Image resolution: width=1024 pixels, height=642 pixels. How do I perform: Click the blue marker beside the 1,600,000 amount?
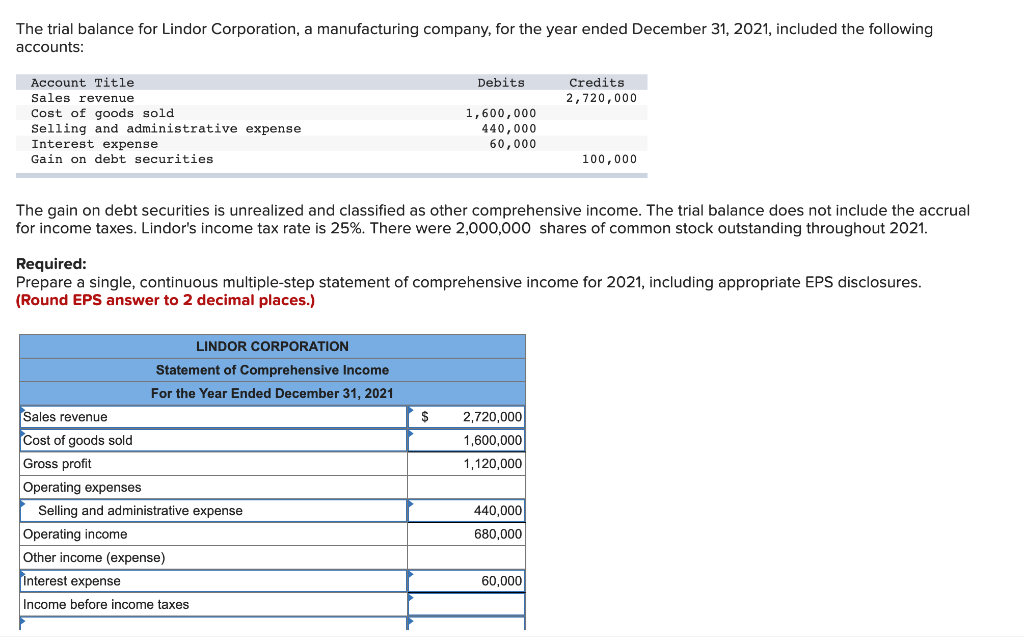coord(410,433)
